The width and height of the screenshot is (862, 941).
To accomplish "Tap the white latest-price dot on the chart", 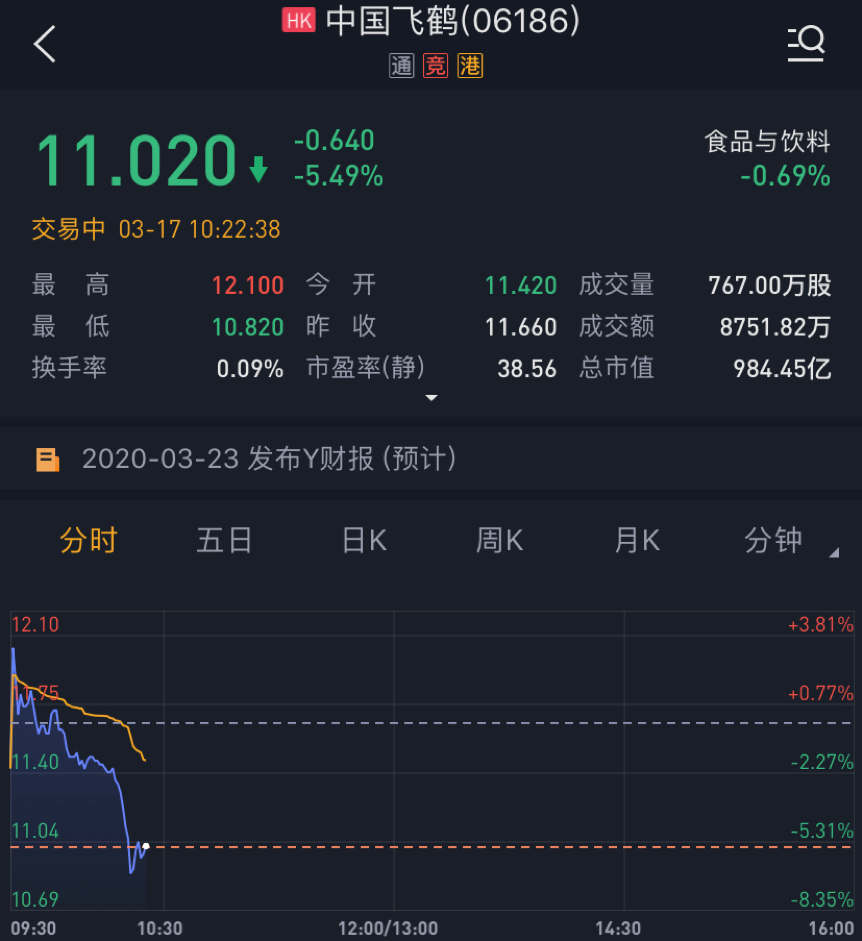I will click(146, 846).
